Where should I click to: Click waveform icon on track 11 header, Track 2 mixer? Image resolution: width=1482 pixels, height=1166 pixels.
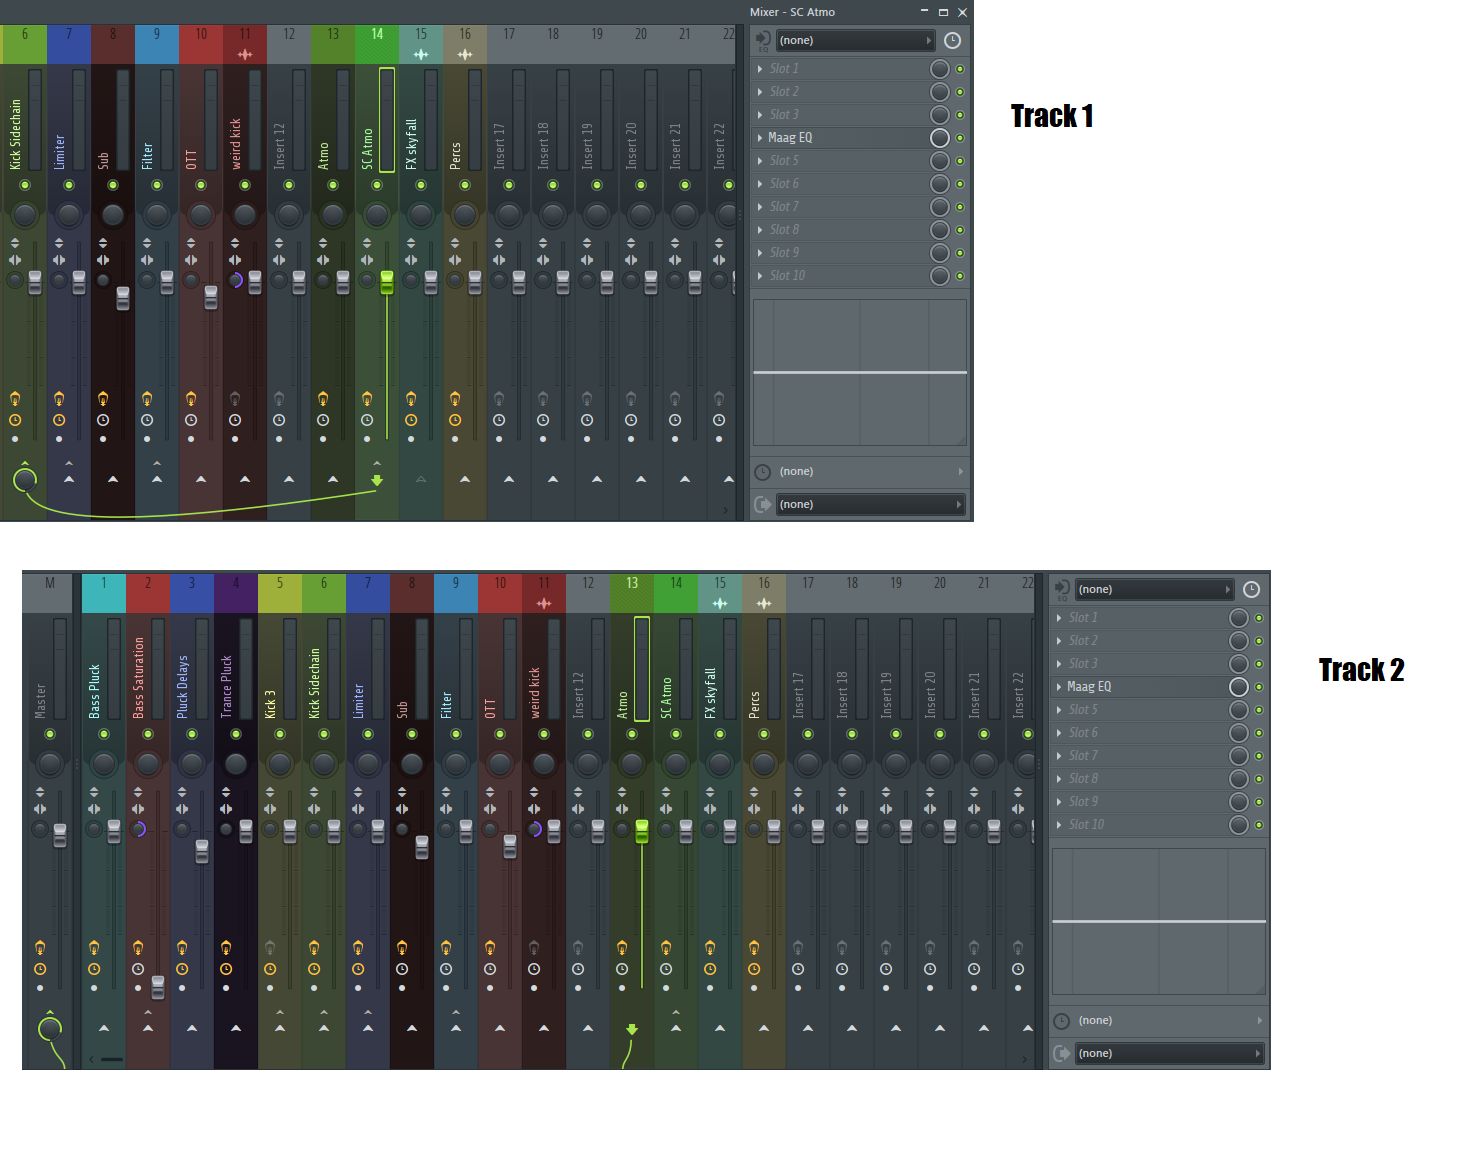544,603
